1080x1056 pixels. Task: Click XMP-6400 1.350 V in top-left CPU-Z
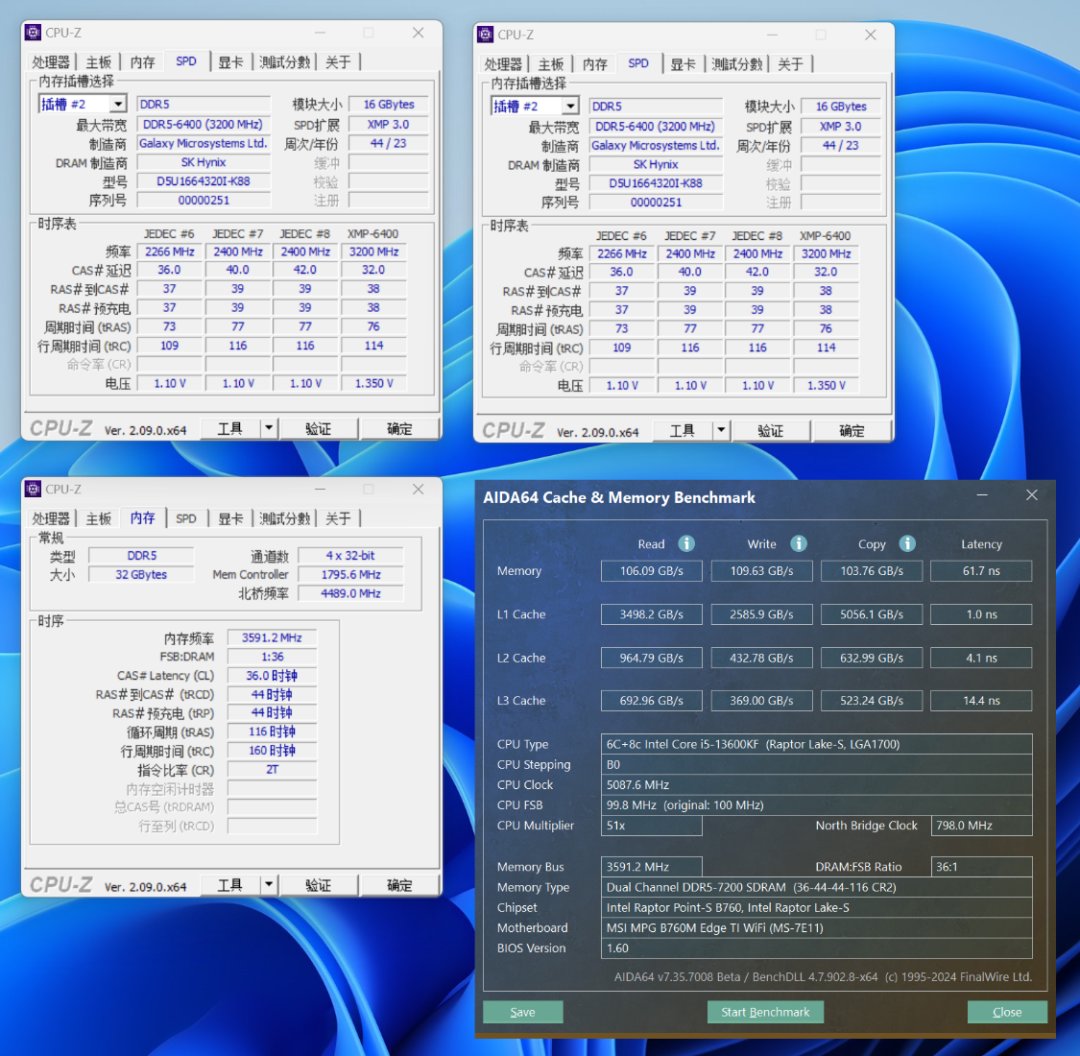tap(374, 383)
